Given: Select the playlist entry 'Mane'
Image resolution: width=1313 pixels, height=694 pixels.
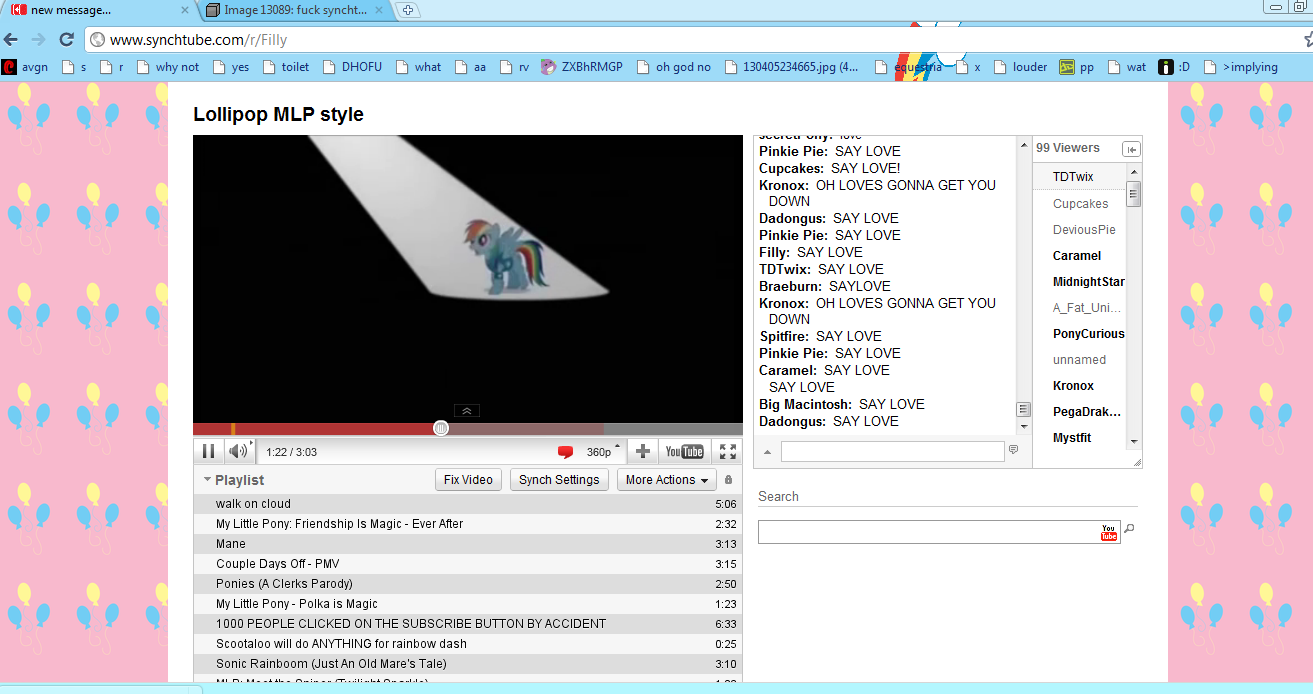Looking at the screenshot, I should (467, 544).
